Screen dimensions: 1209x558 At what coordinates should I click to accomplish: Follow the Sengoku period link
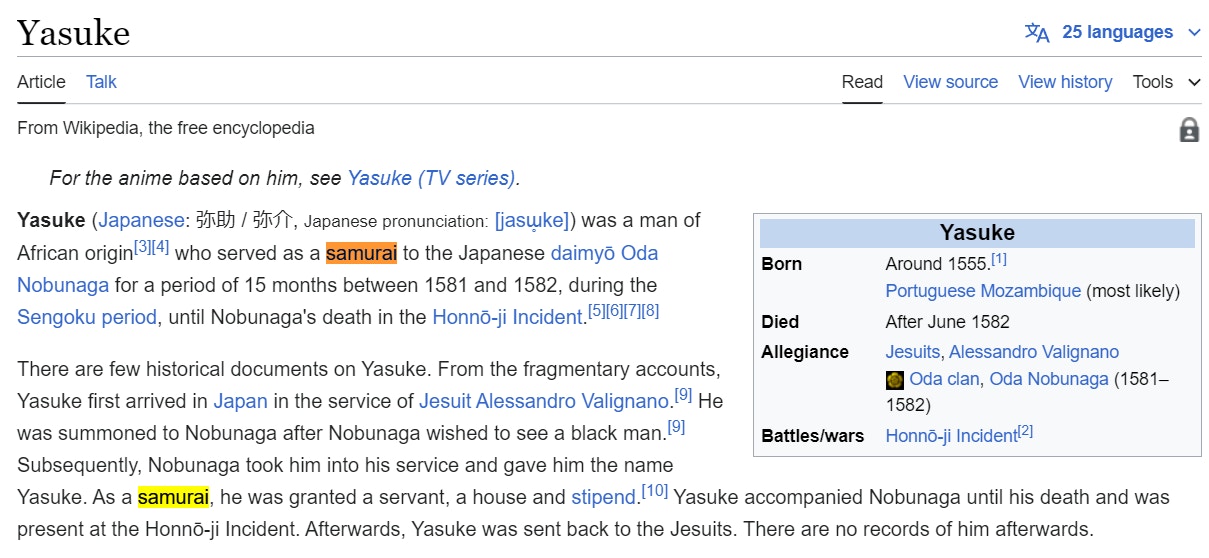(87, 317)
